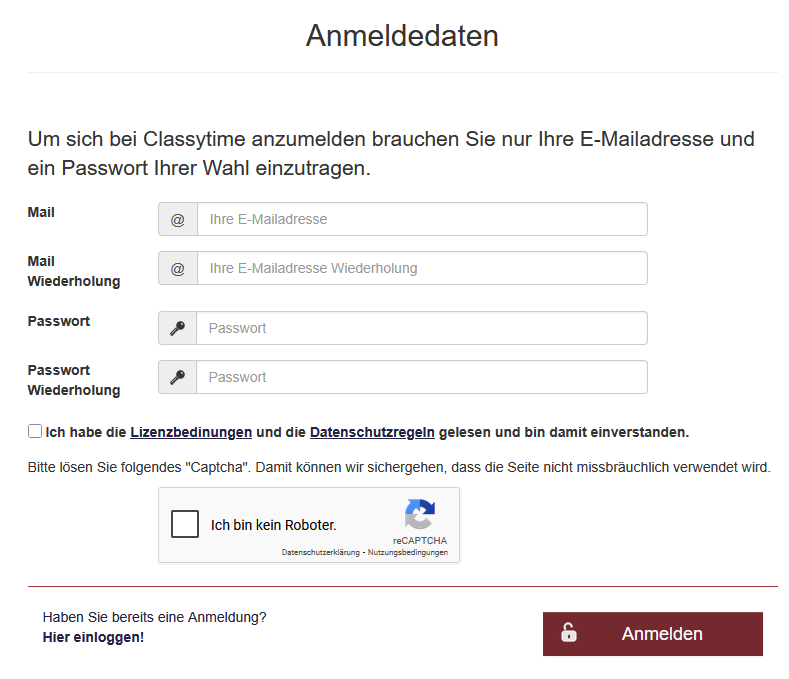Viewport: 789px width, 679px height.
Task: Open the Lizenzbedingungen link
Action: (191, 433)
